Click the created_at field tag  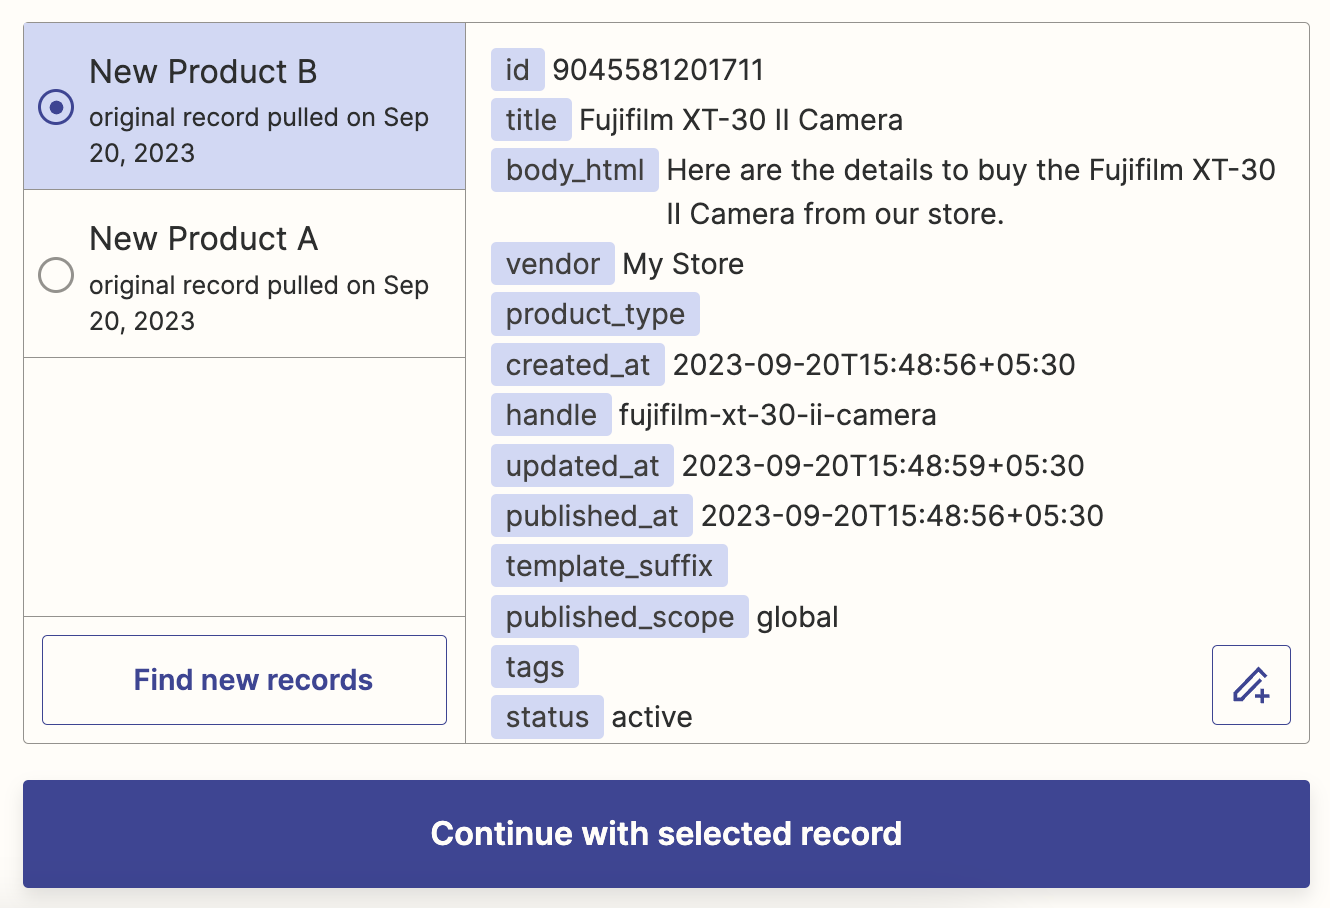tap(577, 365)
